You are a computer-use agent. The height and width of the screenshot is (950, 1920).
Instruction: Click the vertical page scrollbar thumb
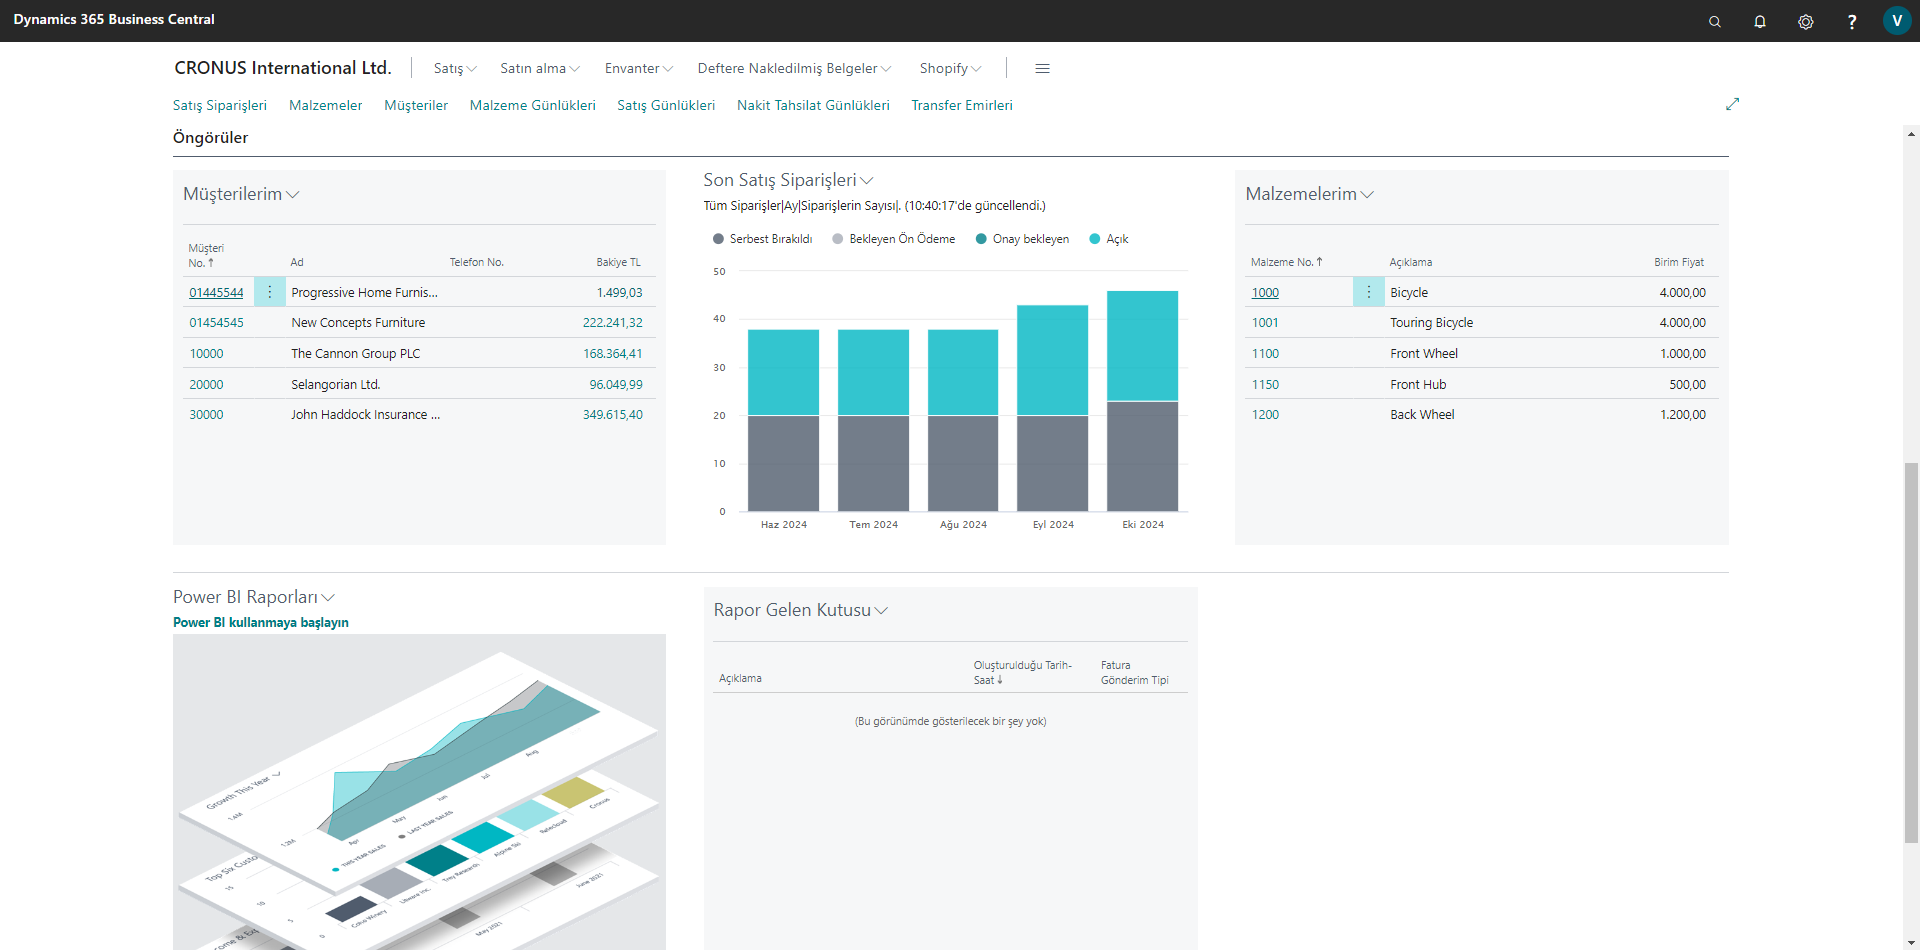pyautogui.click(x=1911, y=653)
